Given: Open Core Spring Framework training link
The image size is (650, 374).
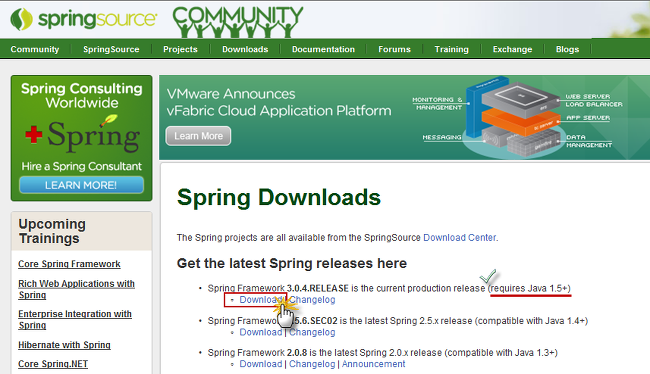Looking at the screenshot, I should click(x=69, y=264).
